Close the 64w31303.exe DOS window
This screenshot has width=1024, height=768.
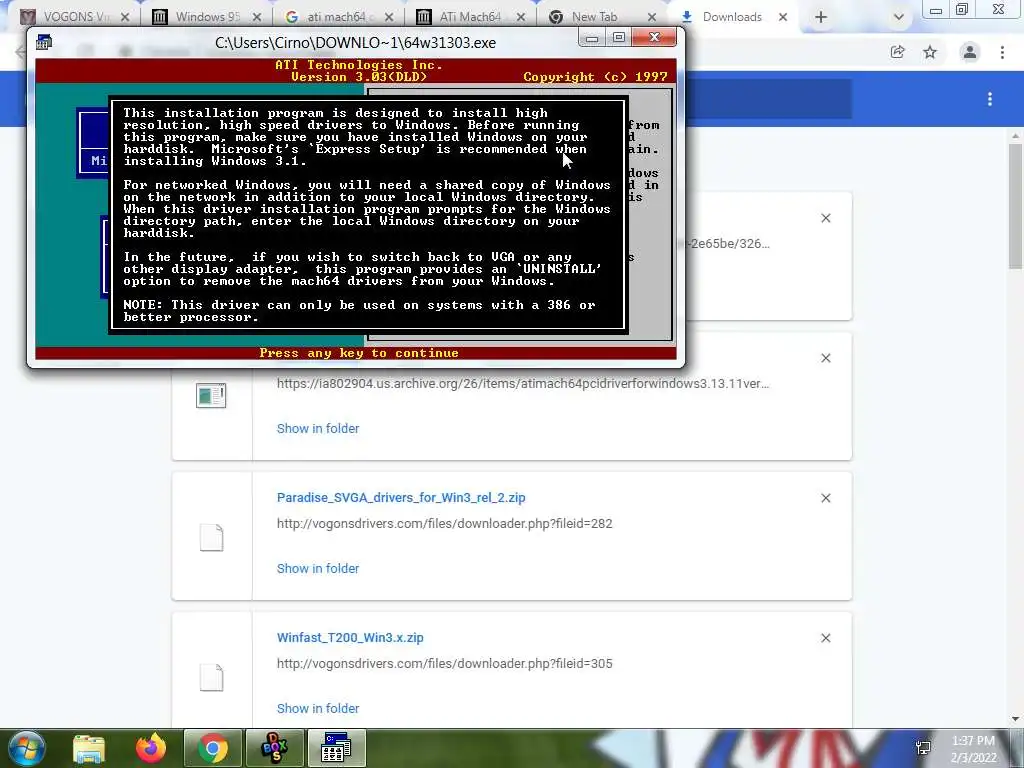click(654, 37)
